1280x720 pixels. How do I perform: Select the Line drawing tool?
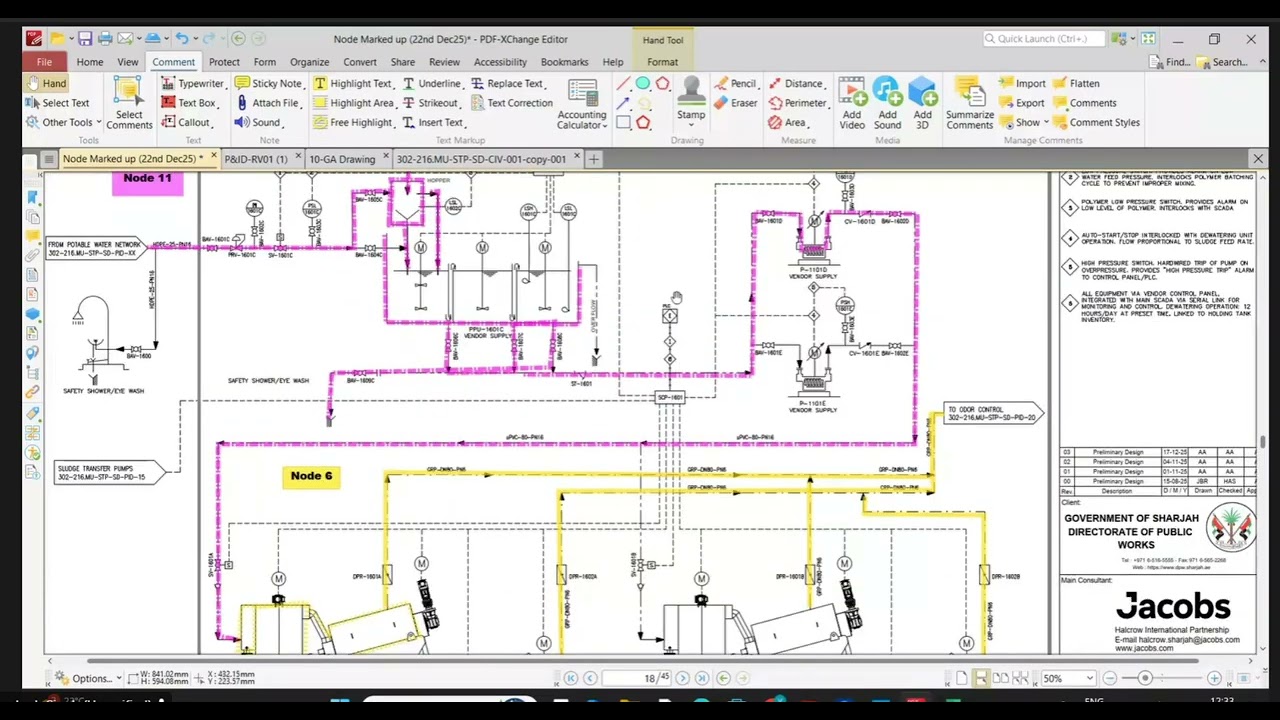[x=623, y=84]
